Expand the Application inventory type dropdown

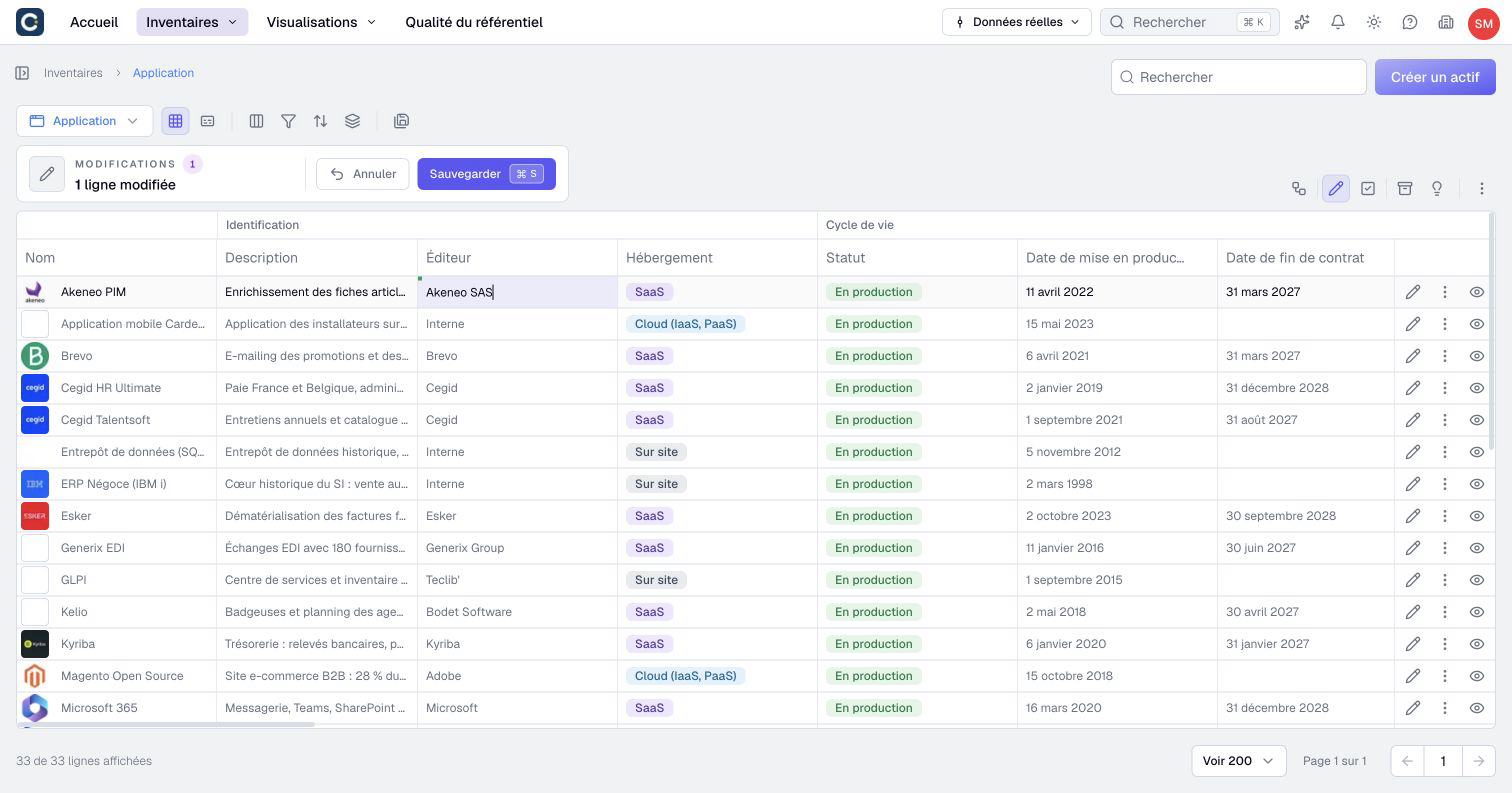click(x=85, y=121)
